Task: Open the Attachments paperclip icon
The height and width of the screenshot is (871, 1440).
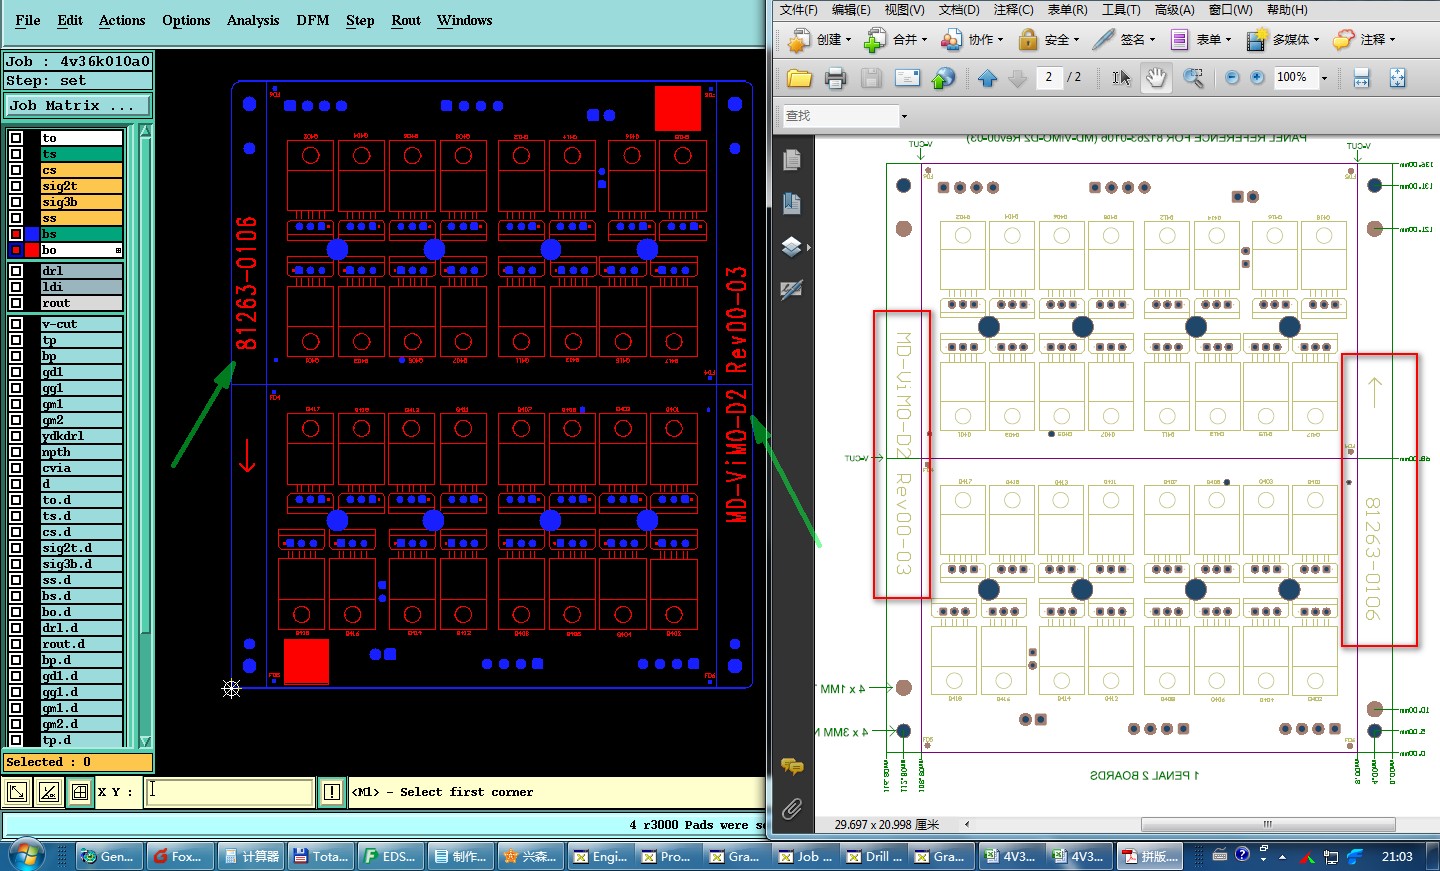Action: coord(792,808)
